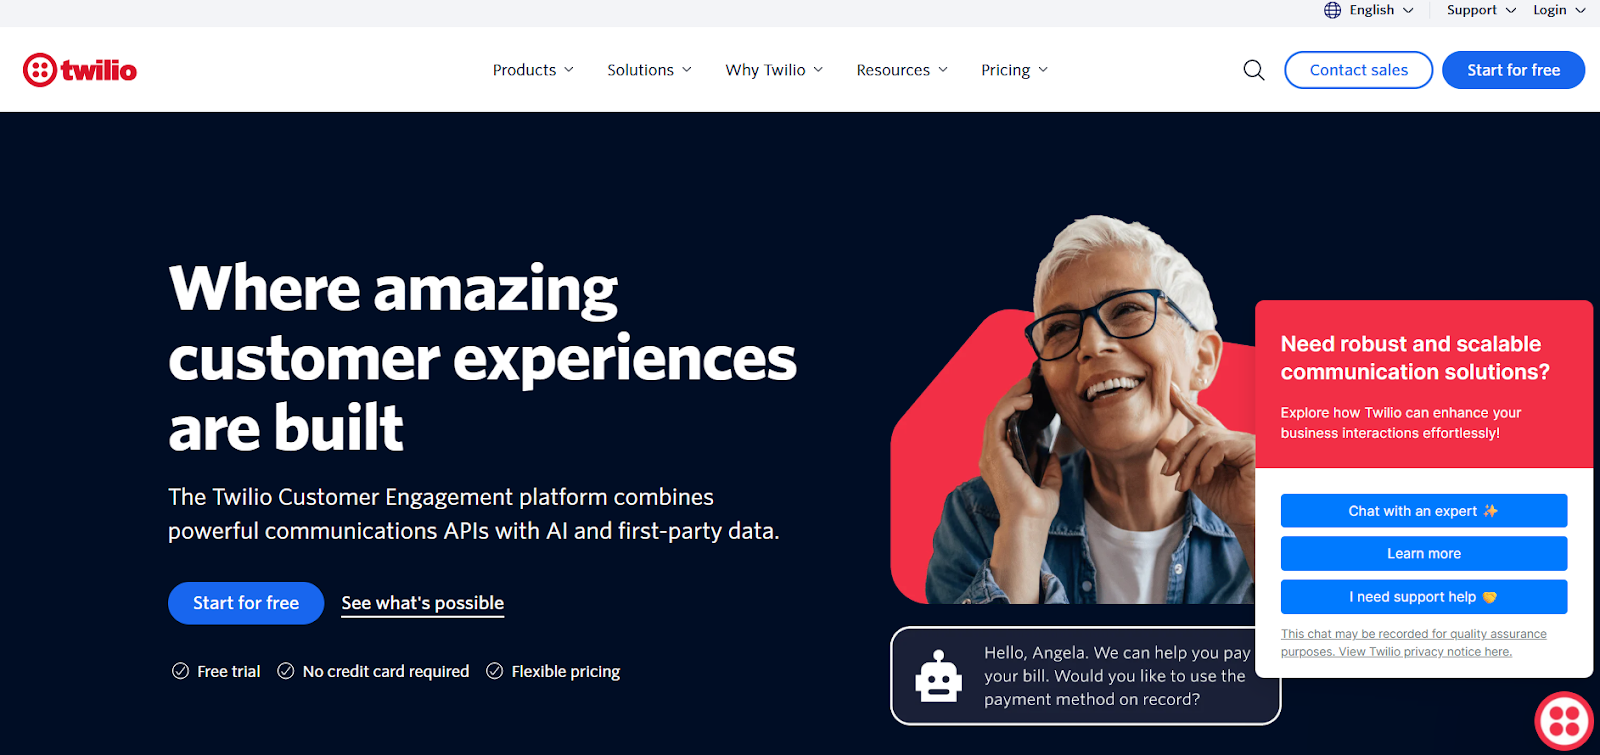1600x755 pixels.
Task: Open the Why Twilio menu
Action: coord(774,70)
